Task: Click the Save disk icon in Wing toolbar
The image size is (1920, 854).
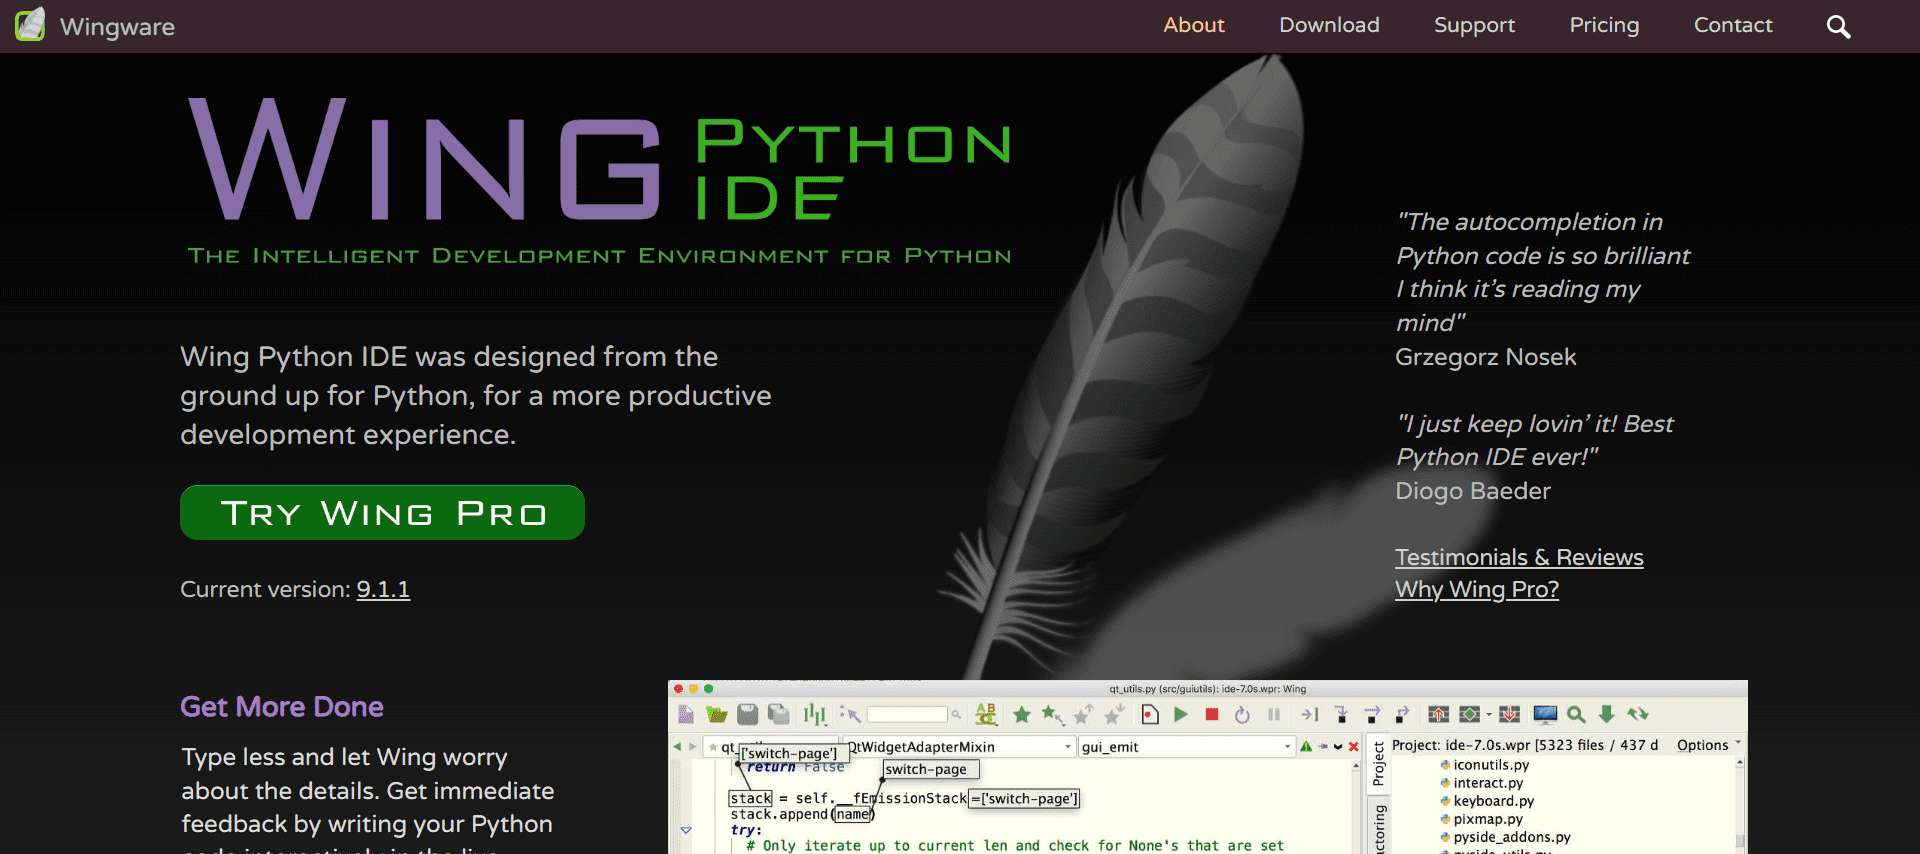Action: (747, 714)
